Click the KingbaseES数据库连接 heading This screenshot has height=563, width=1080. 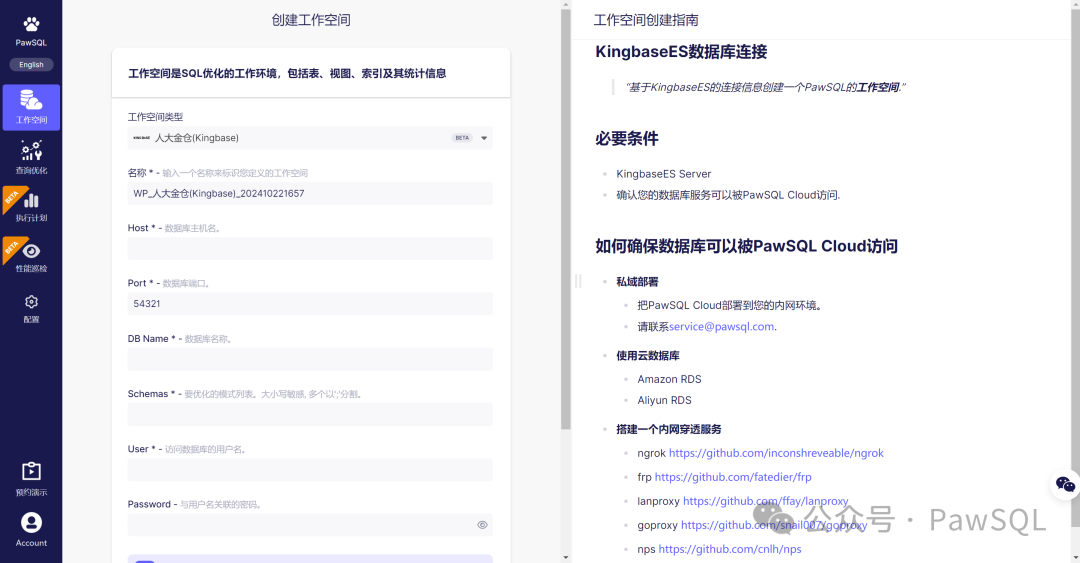(x=681, y=52)
